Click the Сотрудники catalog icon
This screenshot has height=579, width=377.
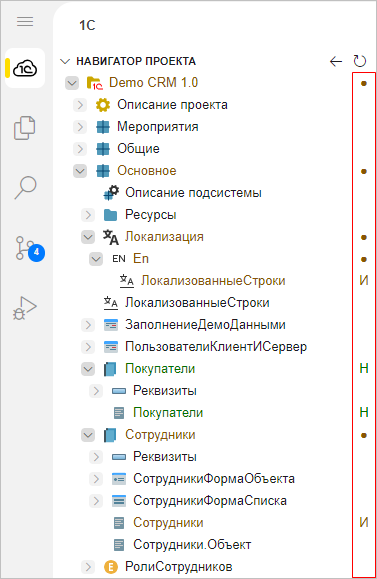point(110,435)
